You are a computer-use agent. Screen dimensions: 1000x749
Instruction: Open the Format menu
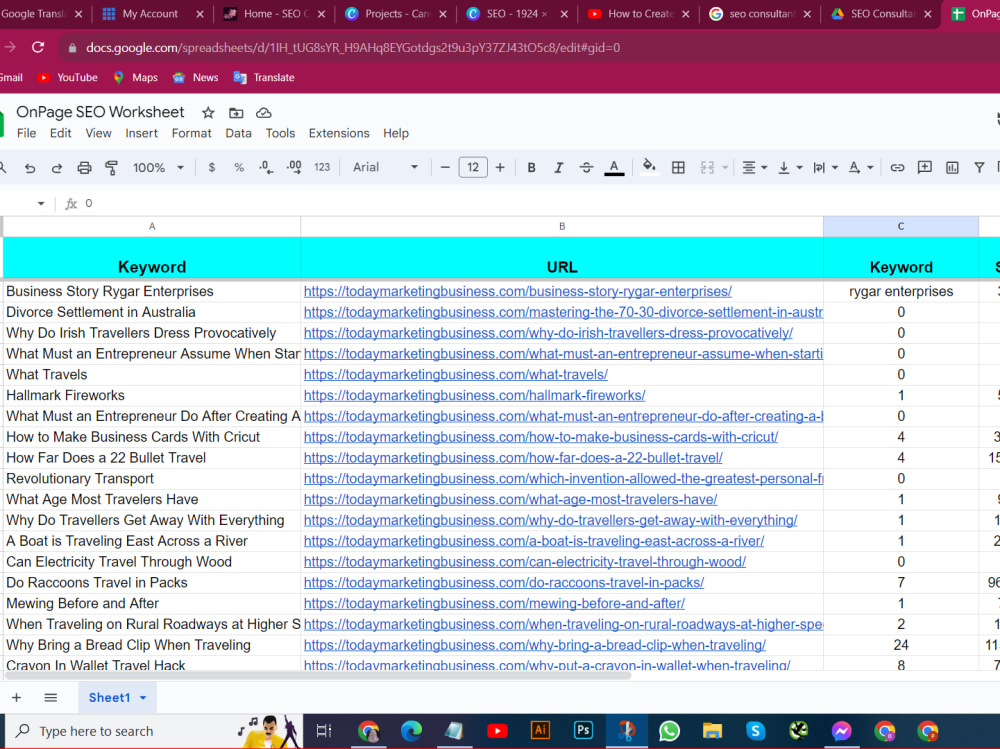click(x=191, y=133)
